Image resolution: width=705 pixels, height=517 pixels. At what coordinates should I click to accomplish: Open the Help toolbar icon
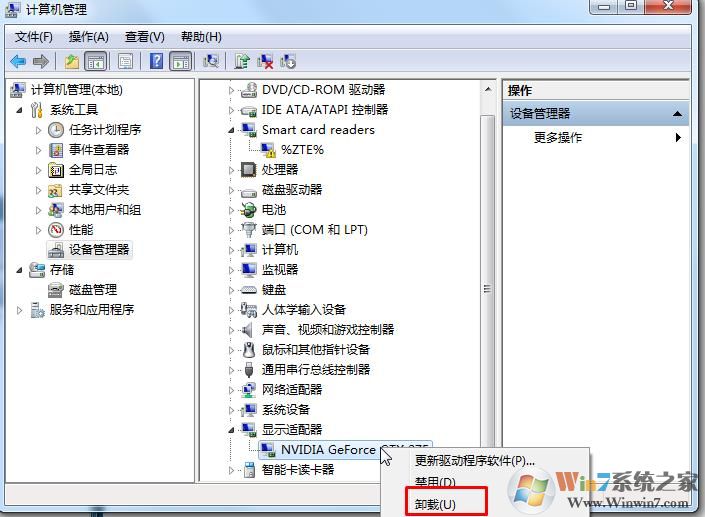click(156, 61)
